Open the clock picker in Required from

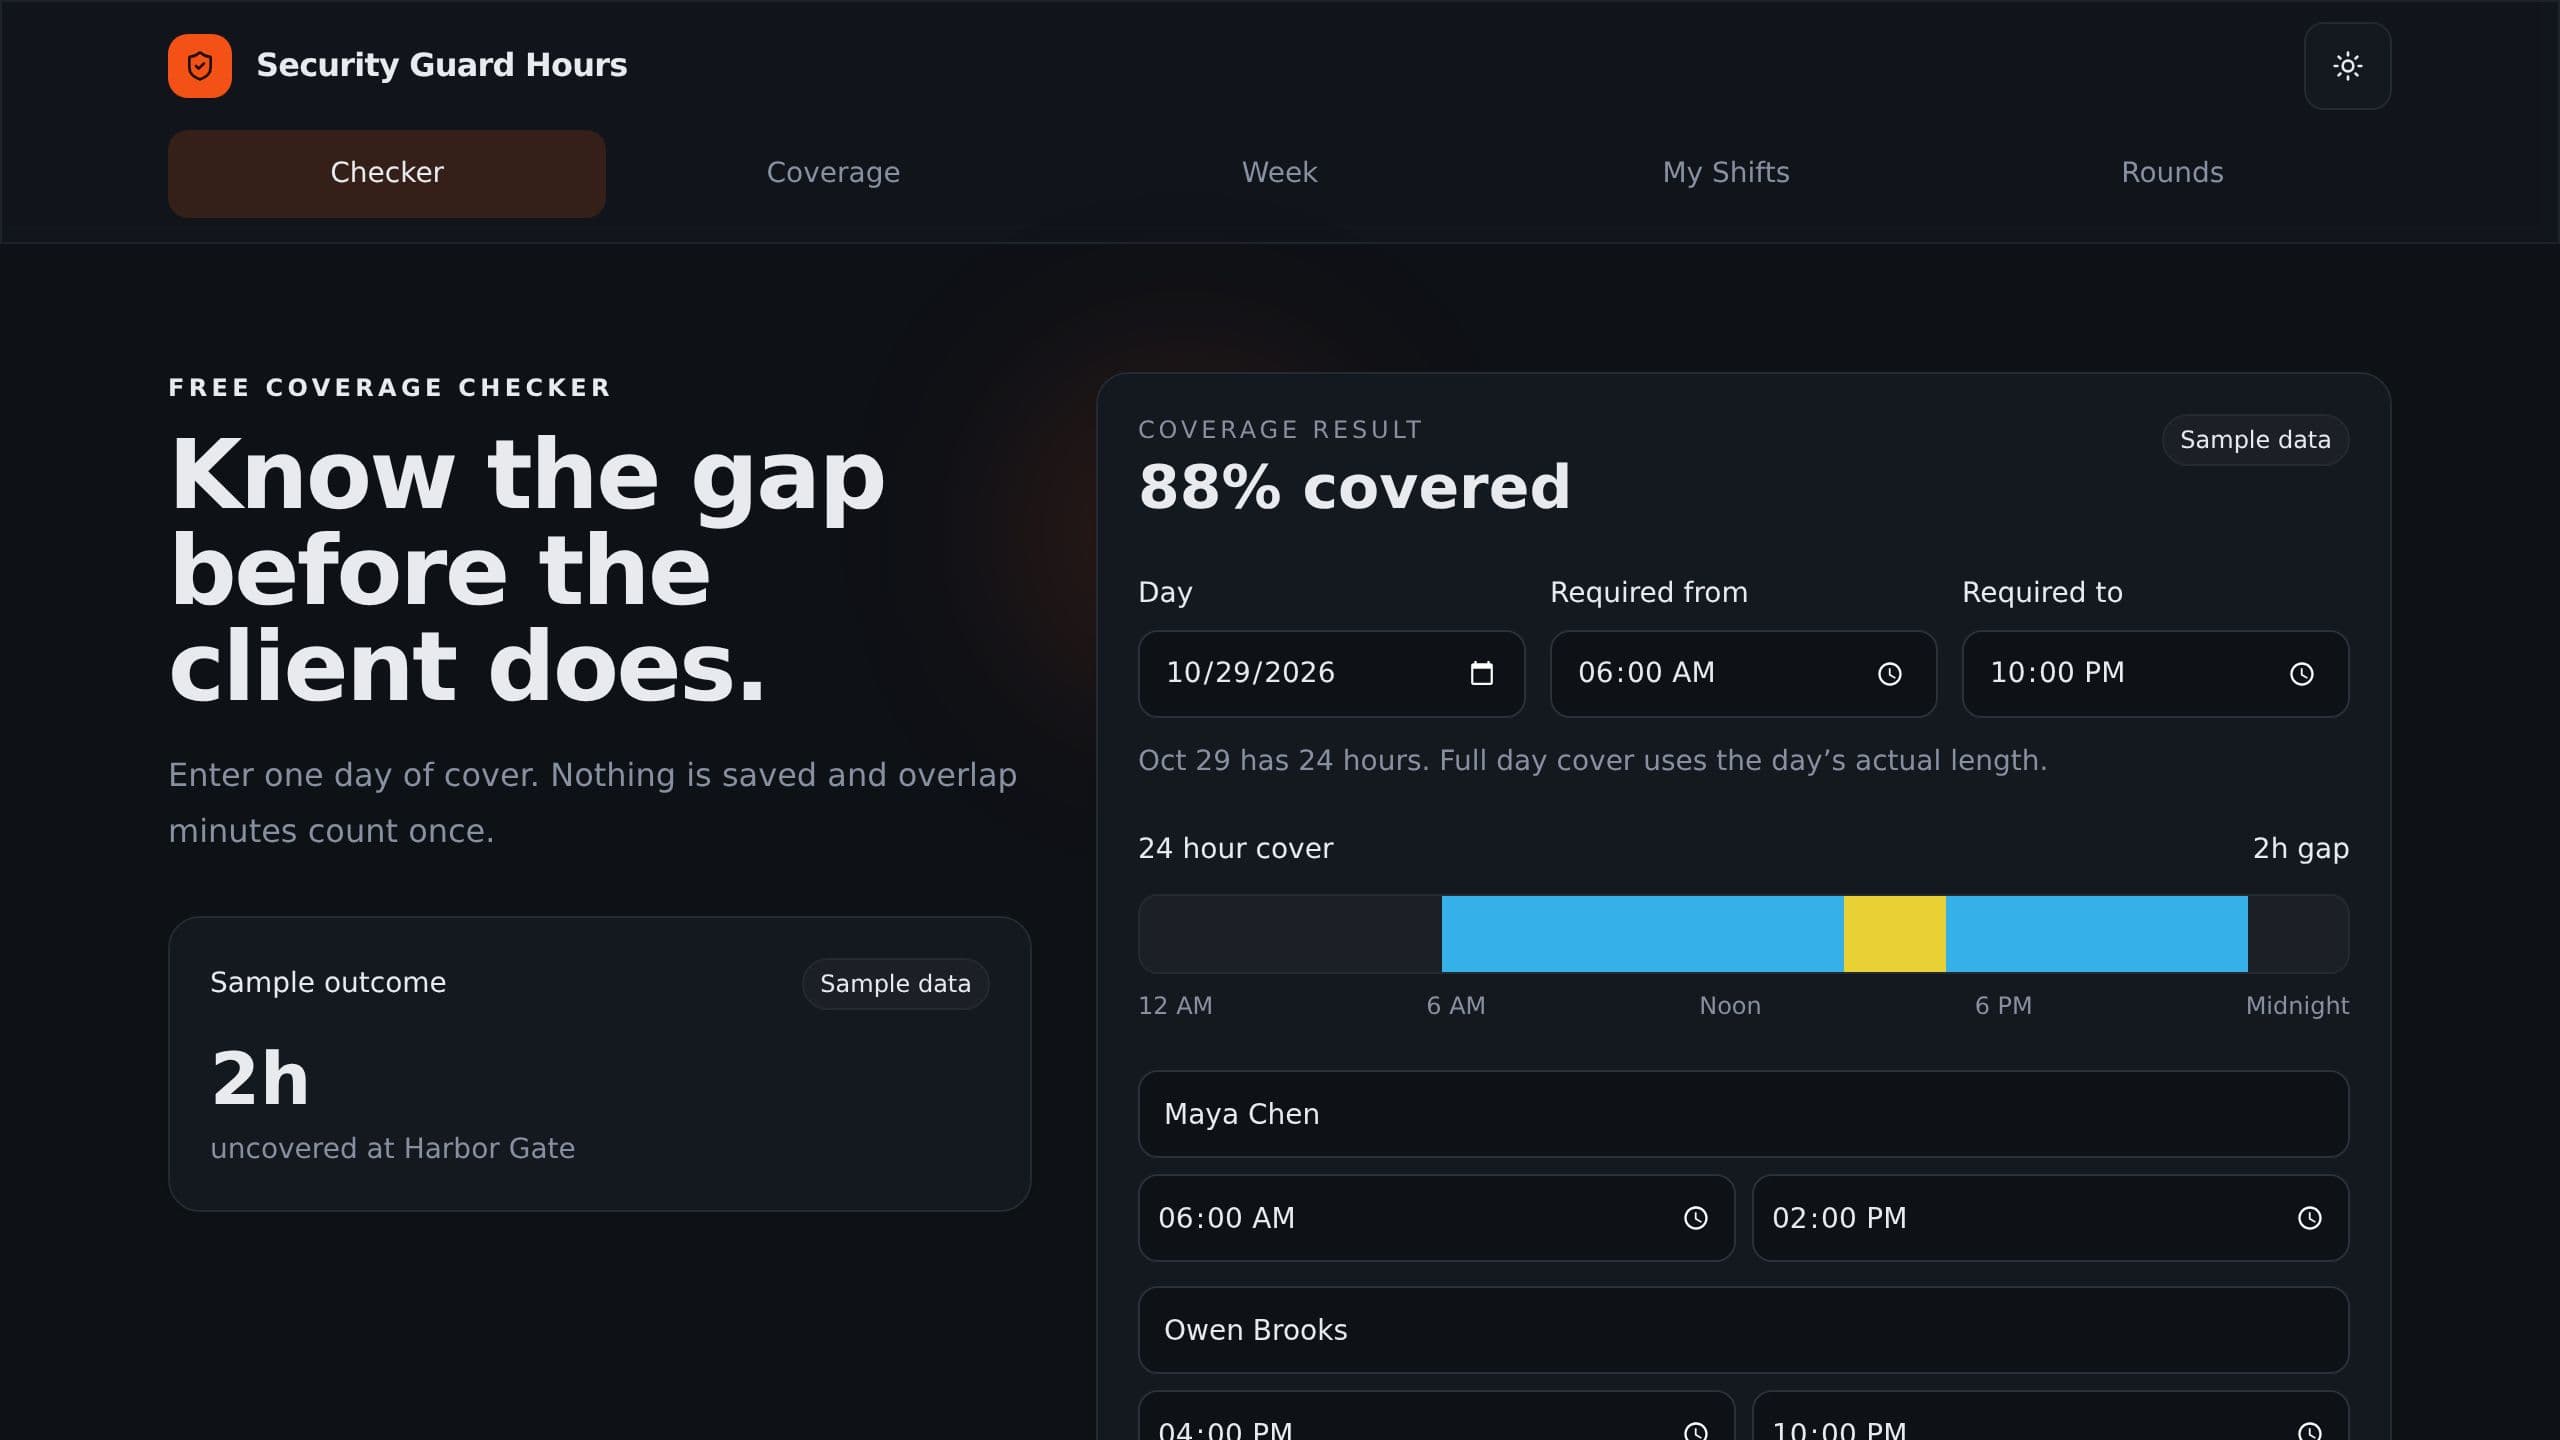point(1889,674)
